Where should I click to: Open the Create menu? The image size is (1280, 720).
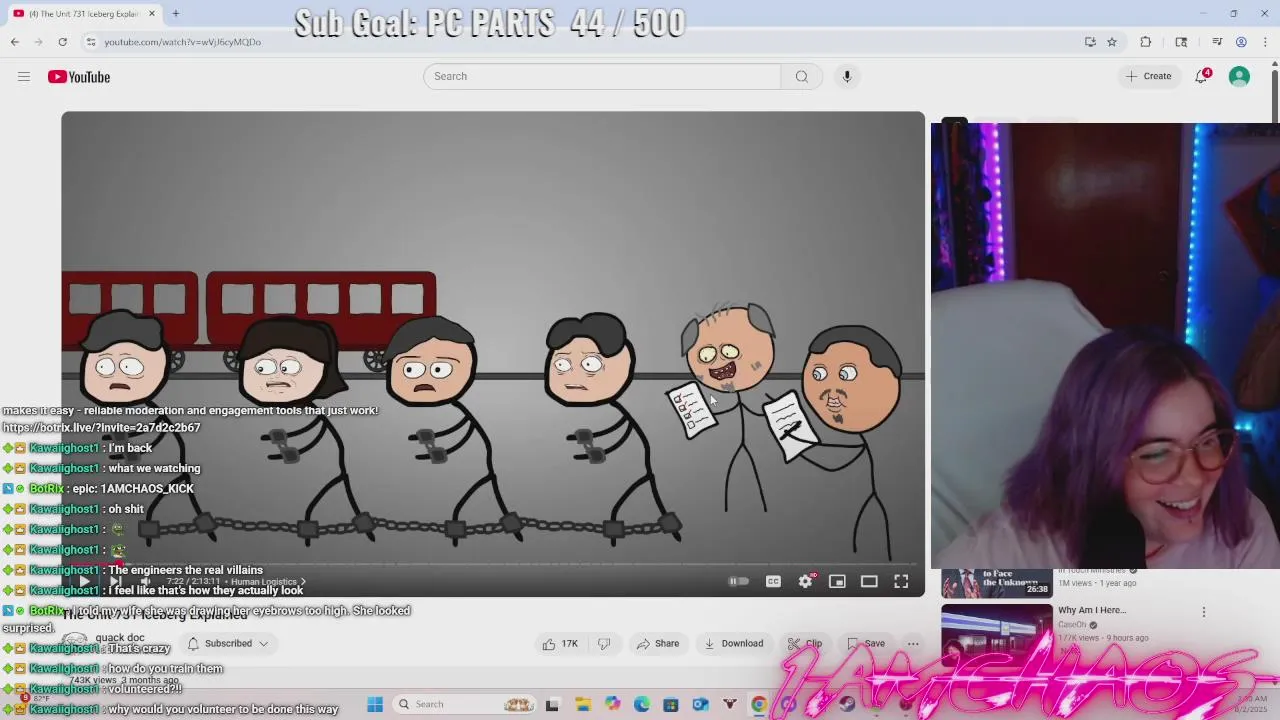1148,76
